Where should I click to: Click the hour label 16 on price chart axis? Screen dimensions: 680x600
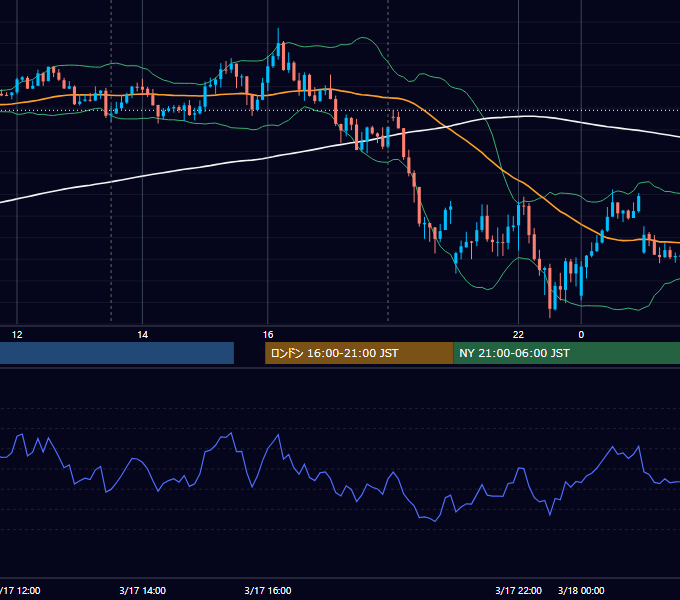tap(268, 335)
